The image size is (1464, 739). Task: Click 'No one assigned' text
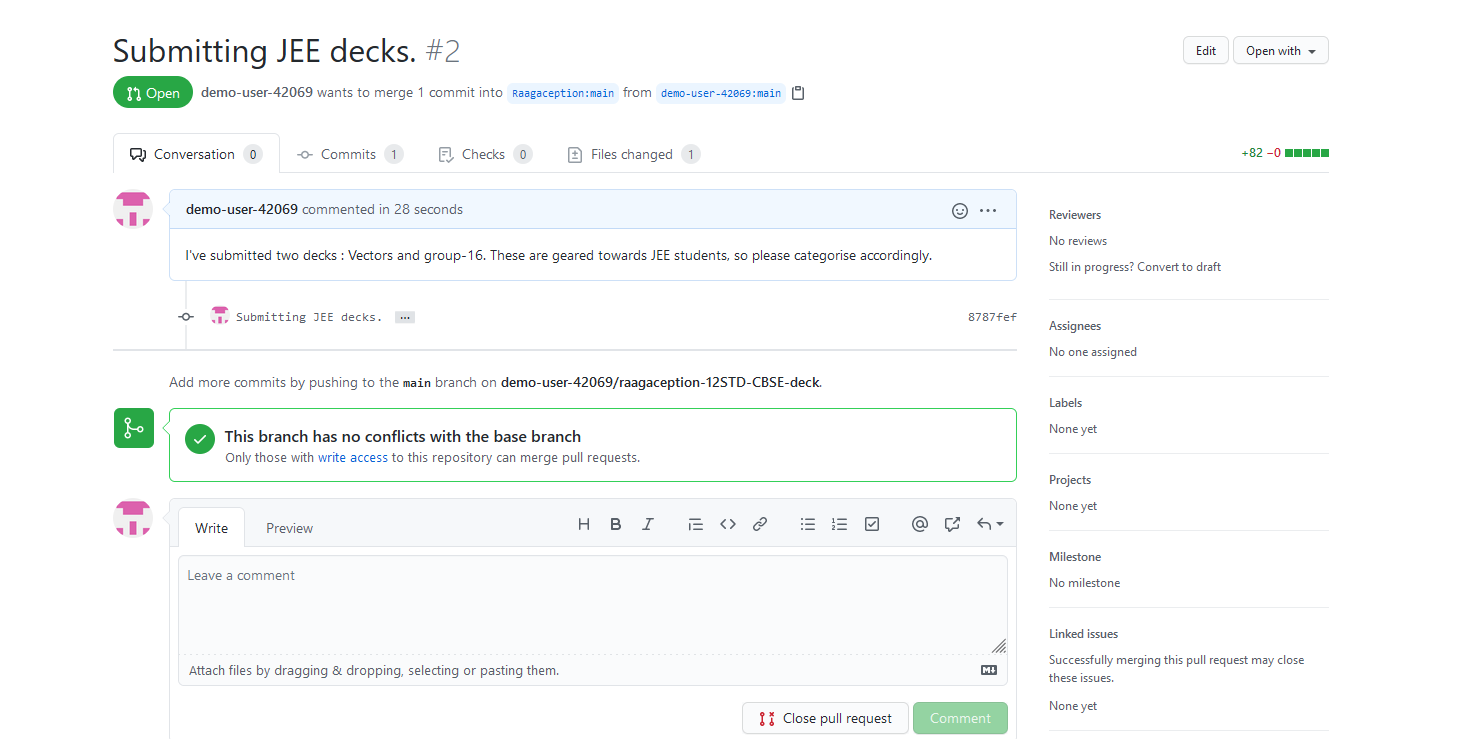click(x=1093, y=352)
